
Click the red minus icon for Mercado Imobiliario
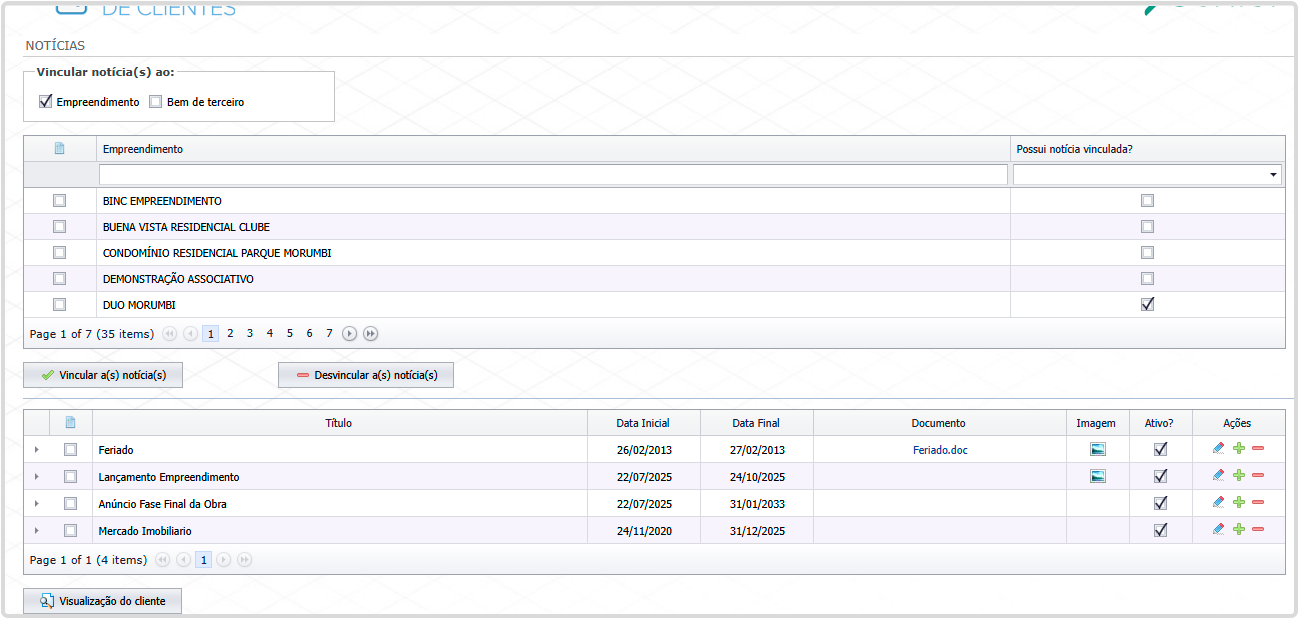pos(1258,530)
